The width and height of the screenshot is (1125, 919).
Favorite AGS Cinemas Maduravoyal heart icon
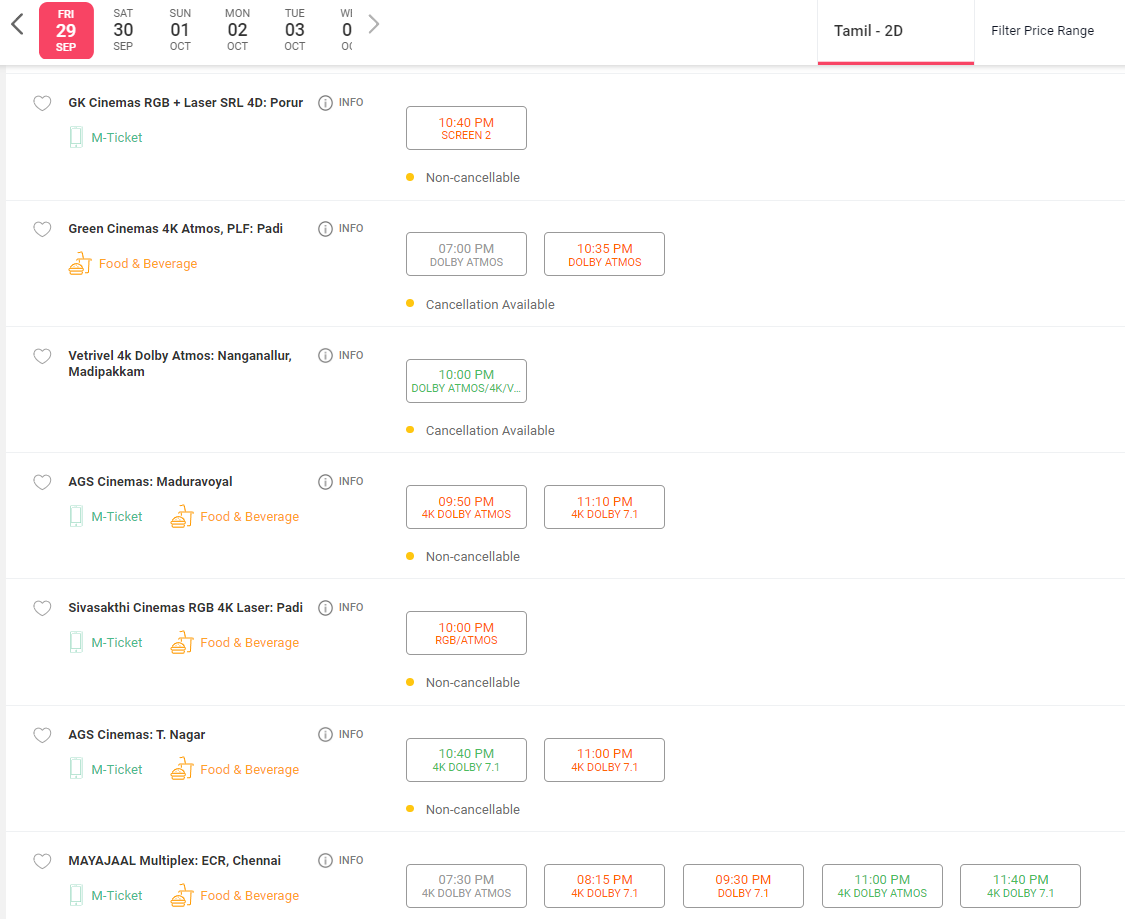click(42, 482)
